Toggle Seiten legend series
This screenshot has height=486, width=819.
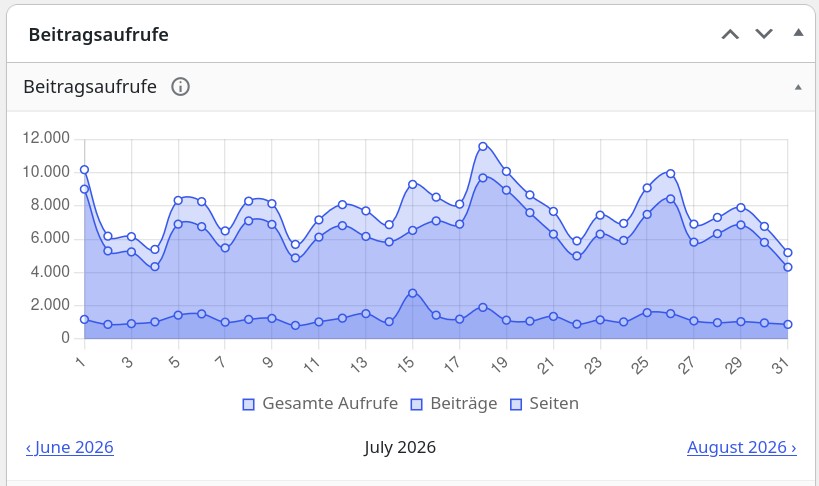pyautogui.click(x=544, y=404)
